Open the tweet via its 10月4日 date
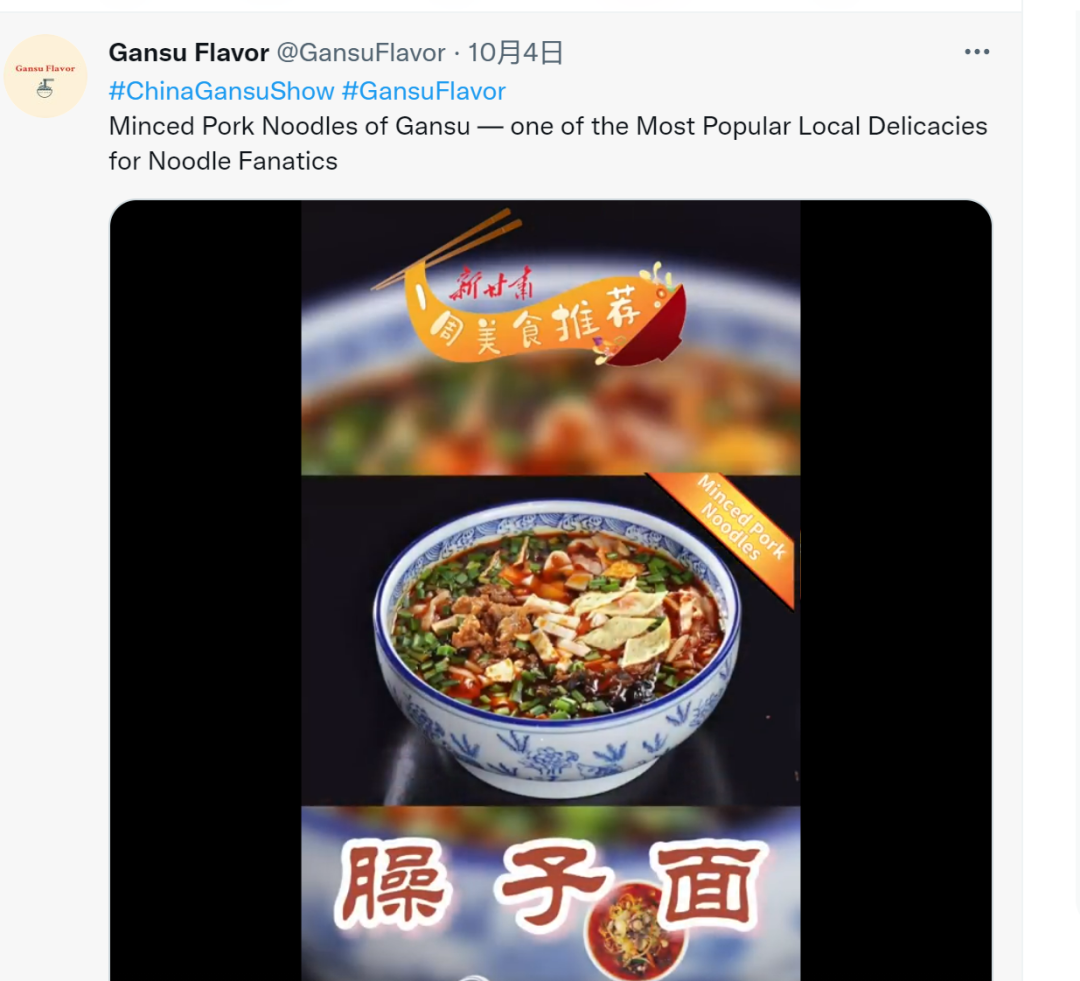1080x981 pixels. 515,53
